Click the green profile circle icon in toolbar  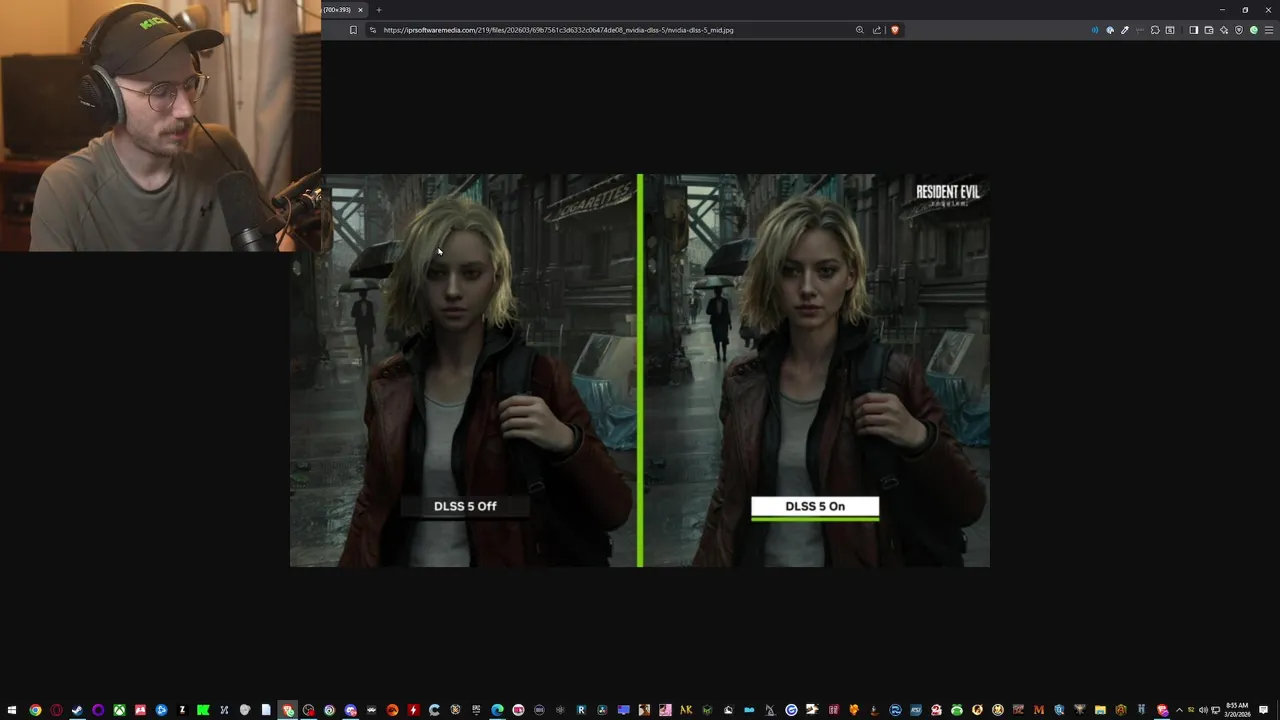1254,30
